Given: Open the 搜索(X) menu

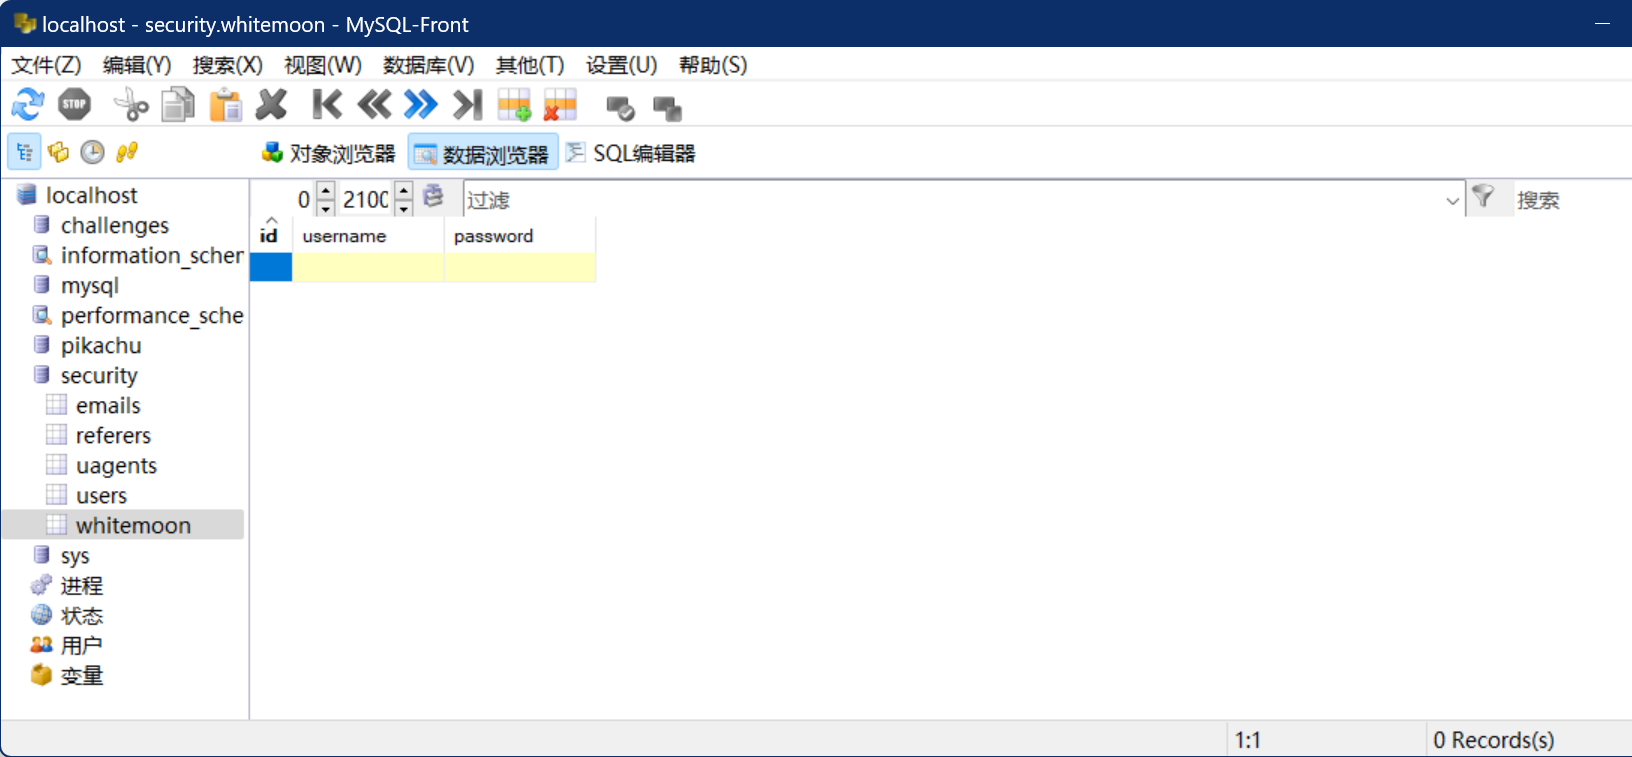Looking at the screenshot, I should [228, 65].
